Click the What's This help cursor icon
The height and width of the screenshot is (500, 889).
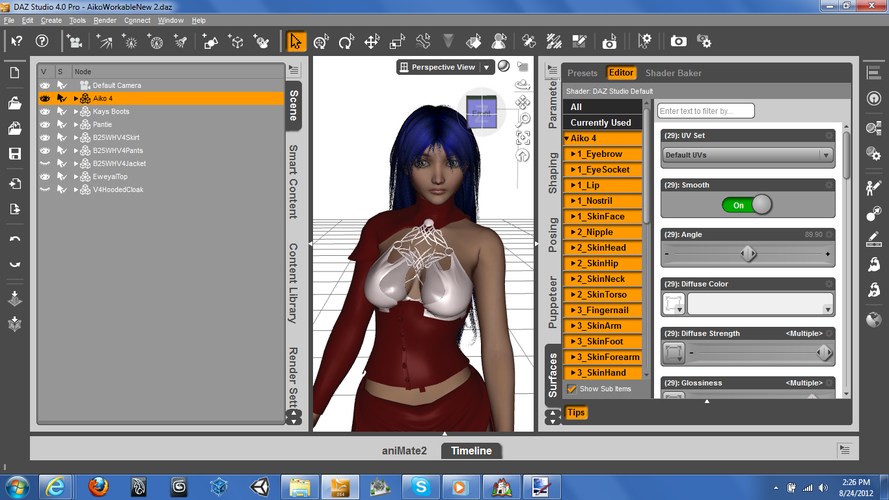click(16, 41)
